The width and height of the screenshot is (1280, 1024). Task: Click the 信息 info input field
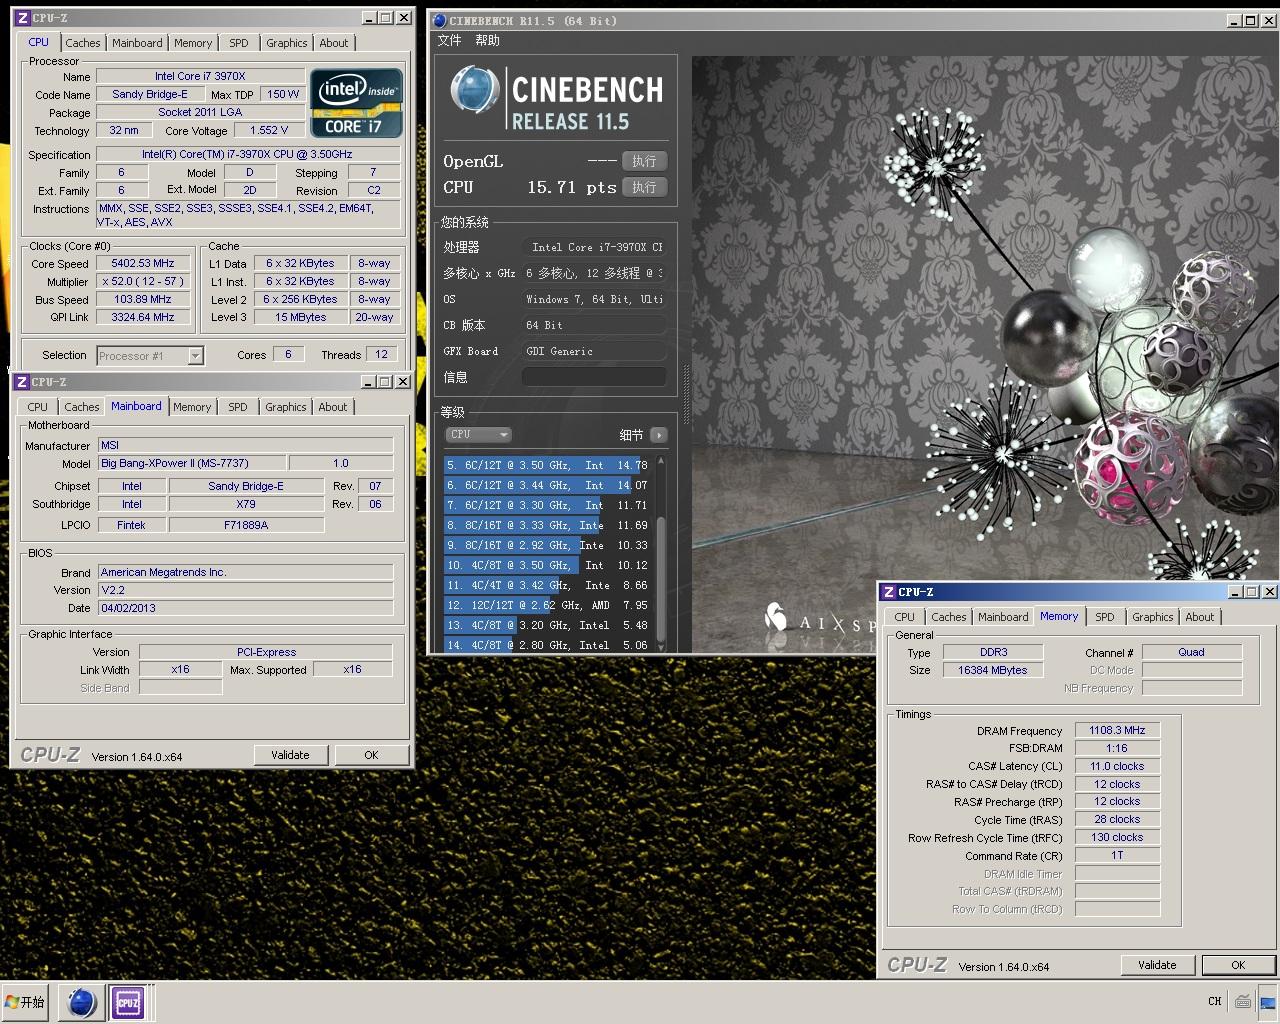(594, 377)
